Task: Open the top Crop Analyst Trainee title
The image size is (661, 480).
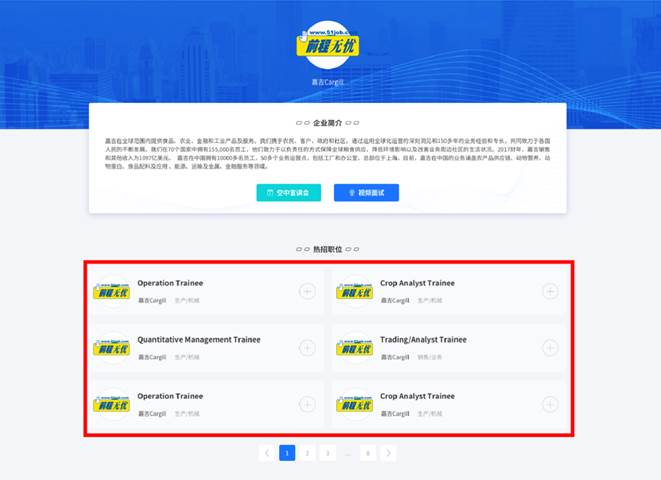Action: click(x=417, y=283)
